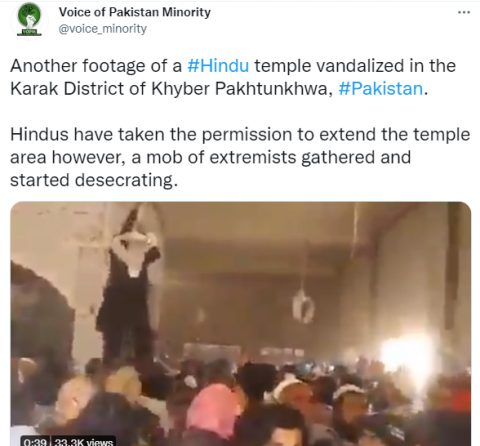
Task: Visit the @voice_minority handle
Action: coord(103,29)
